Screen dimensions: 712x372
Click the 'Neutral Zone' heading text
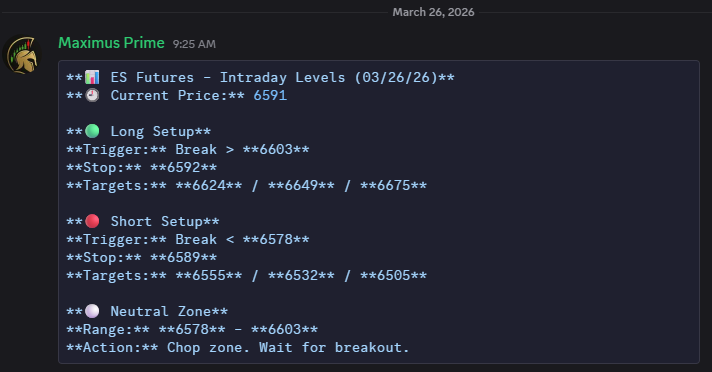(x=161, y=312)
